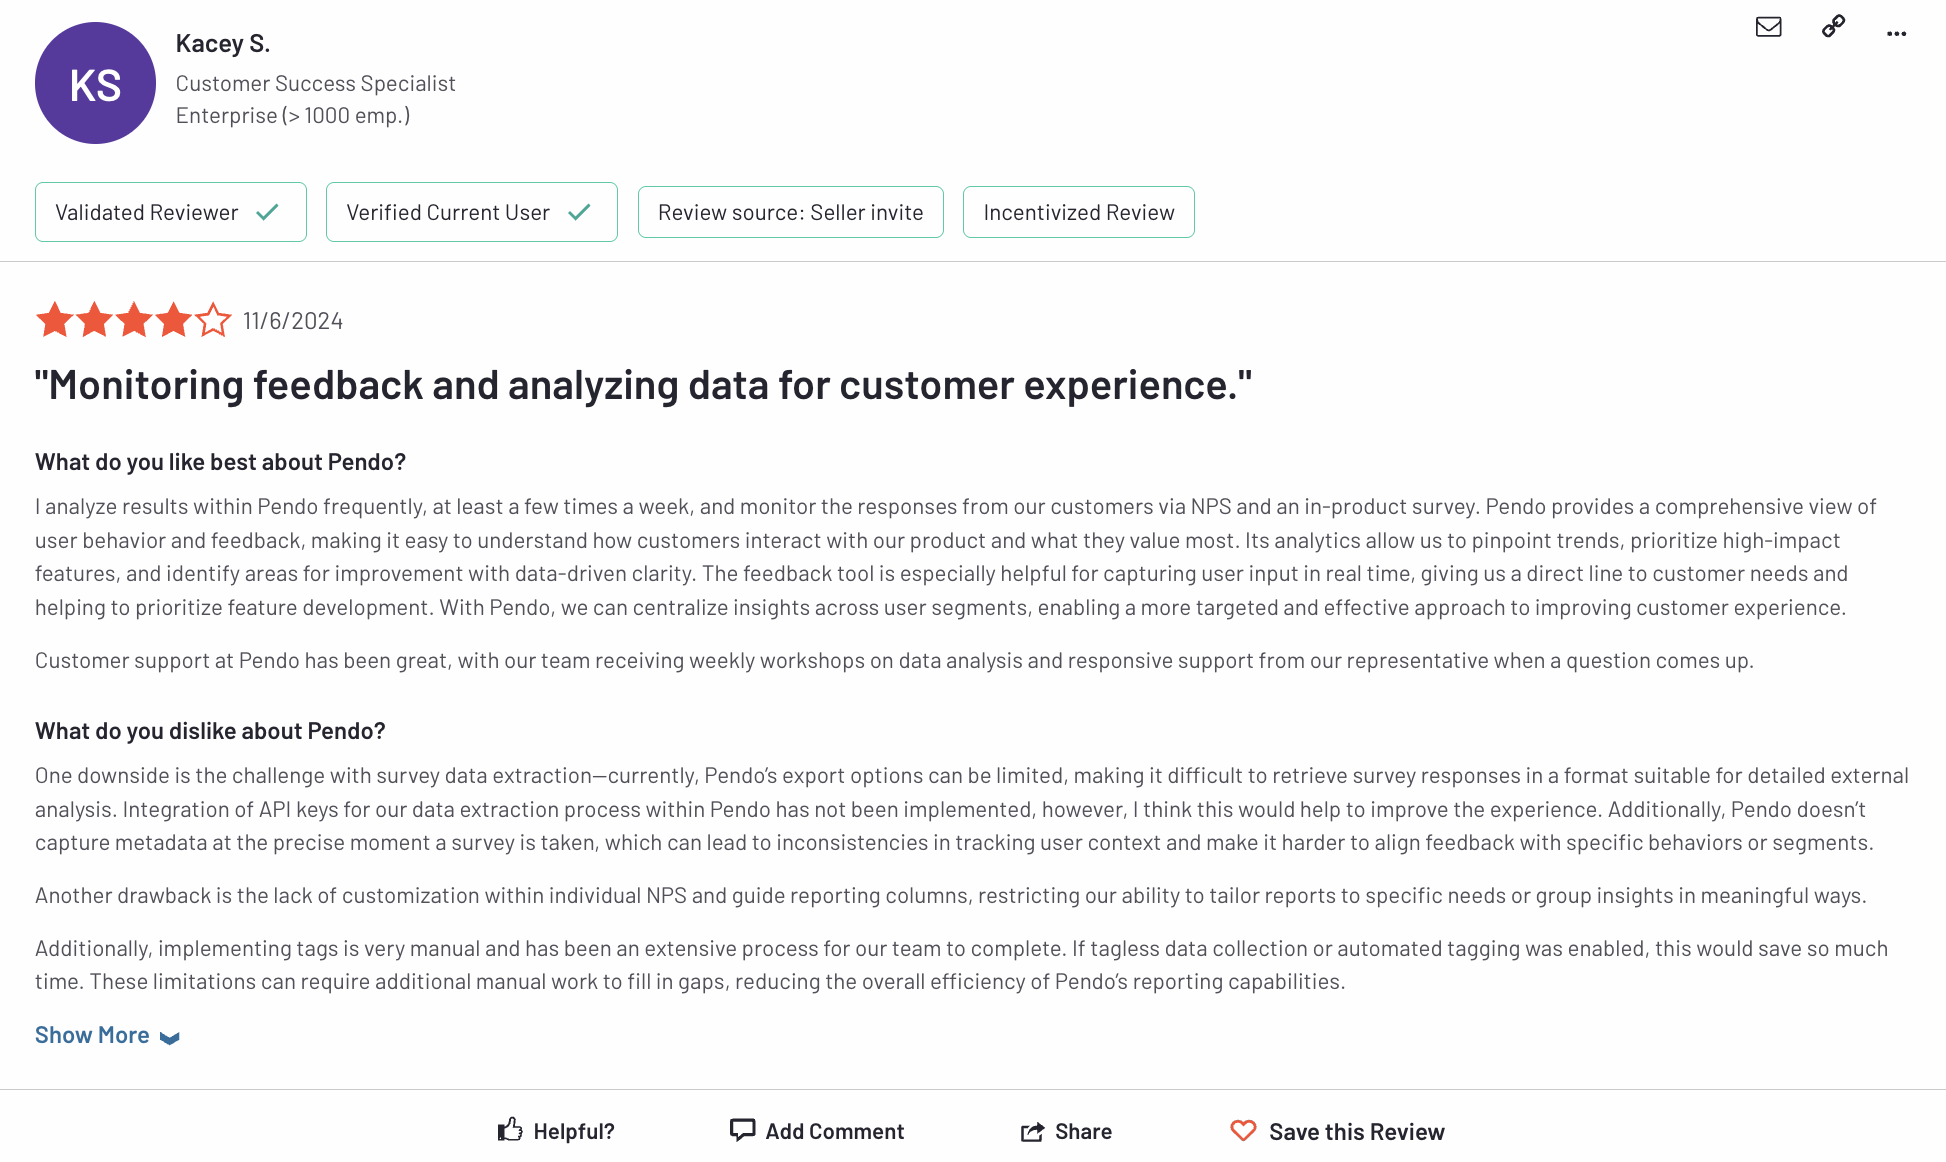Image resolution: width=1946 pixels, height=1162 pixels.
Task: Click the KS purple avatar circle
Action: [x=95, y=83]
